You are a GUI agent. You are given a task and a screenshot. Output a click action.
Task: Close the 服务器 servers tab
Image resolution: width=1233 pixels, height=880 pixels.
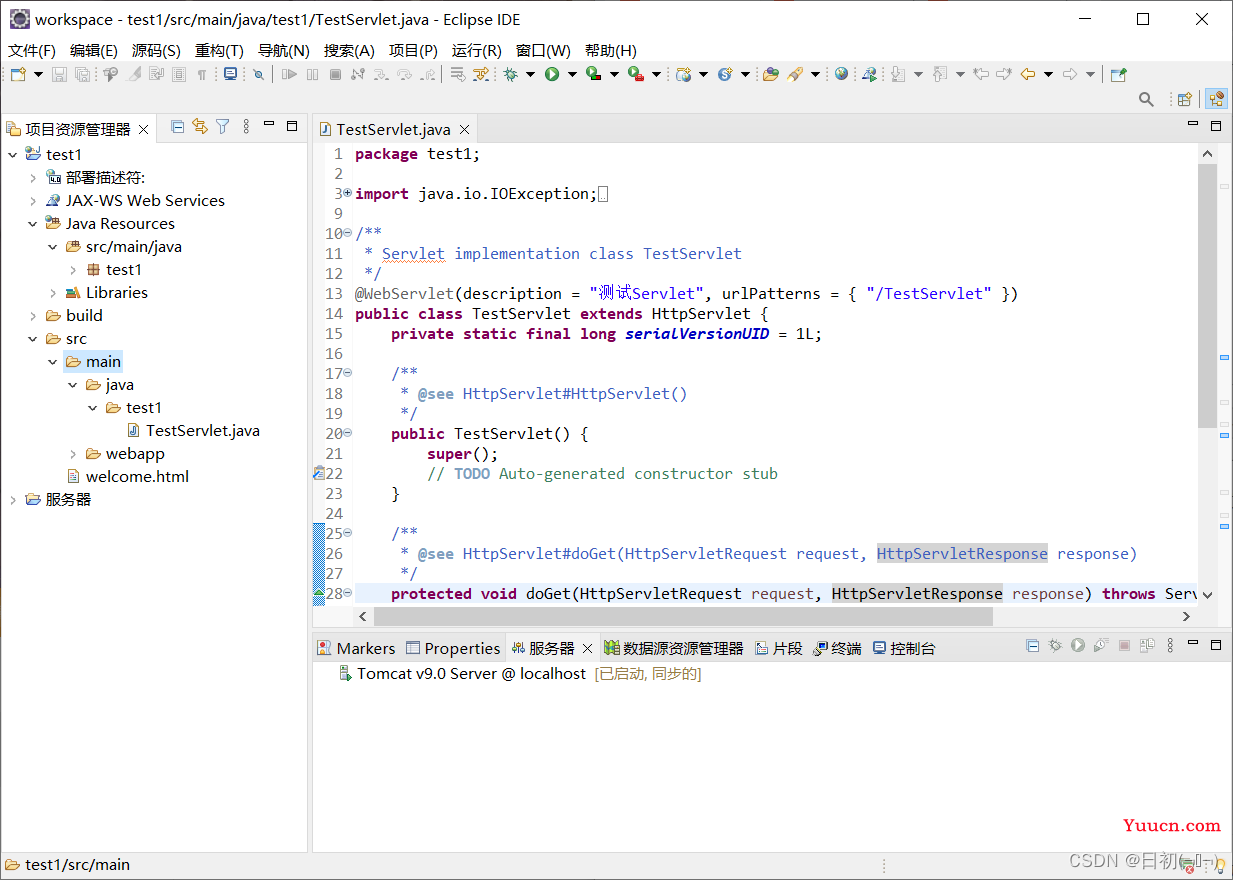pos(589,648)
